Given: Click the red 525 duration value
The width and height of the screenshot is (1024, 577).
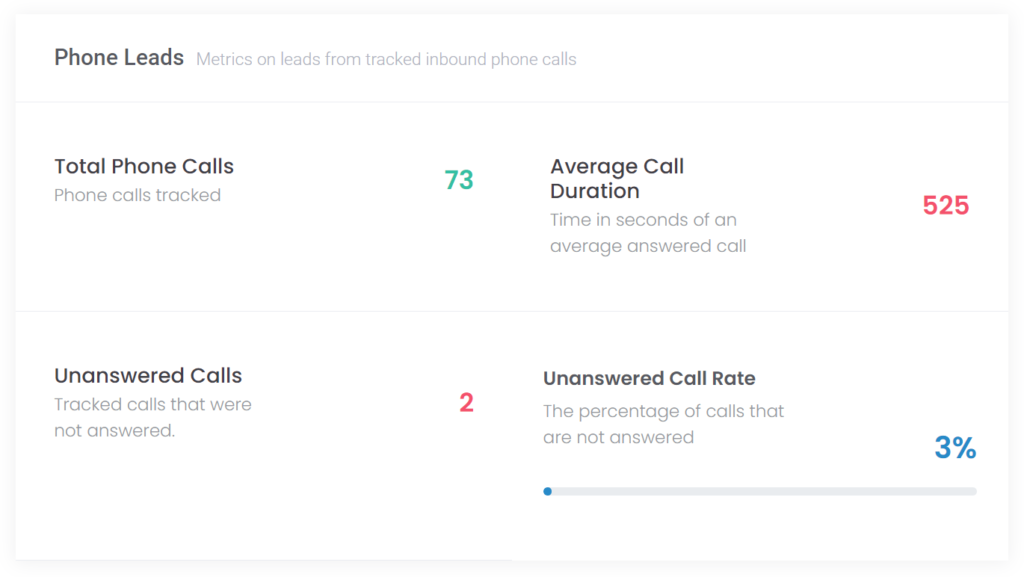Looking at the screenshot, I should 946,206.
